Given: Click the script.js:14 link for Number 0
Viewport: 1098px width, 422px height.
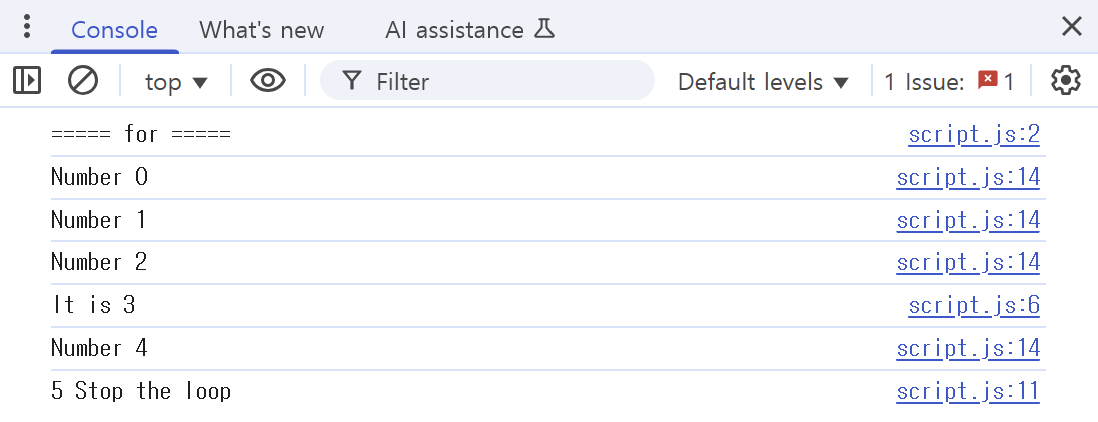Looking at the screenshot, I should [967, 178].
